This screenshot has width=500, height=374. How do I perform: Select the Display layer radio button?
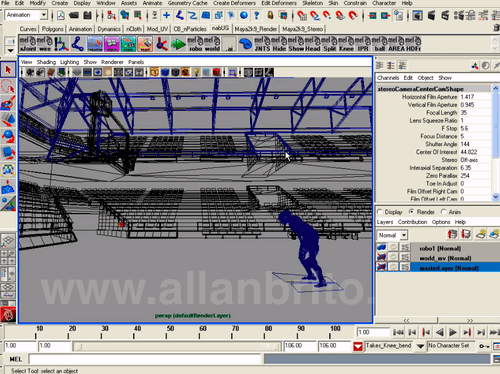click(380, 212)
